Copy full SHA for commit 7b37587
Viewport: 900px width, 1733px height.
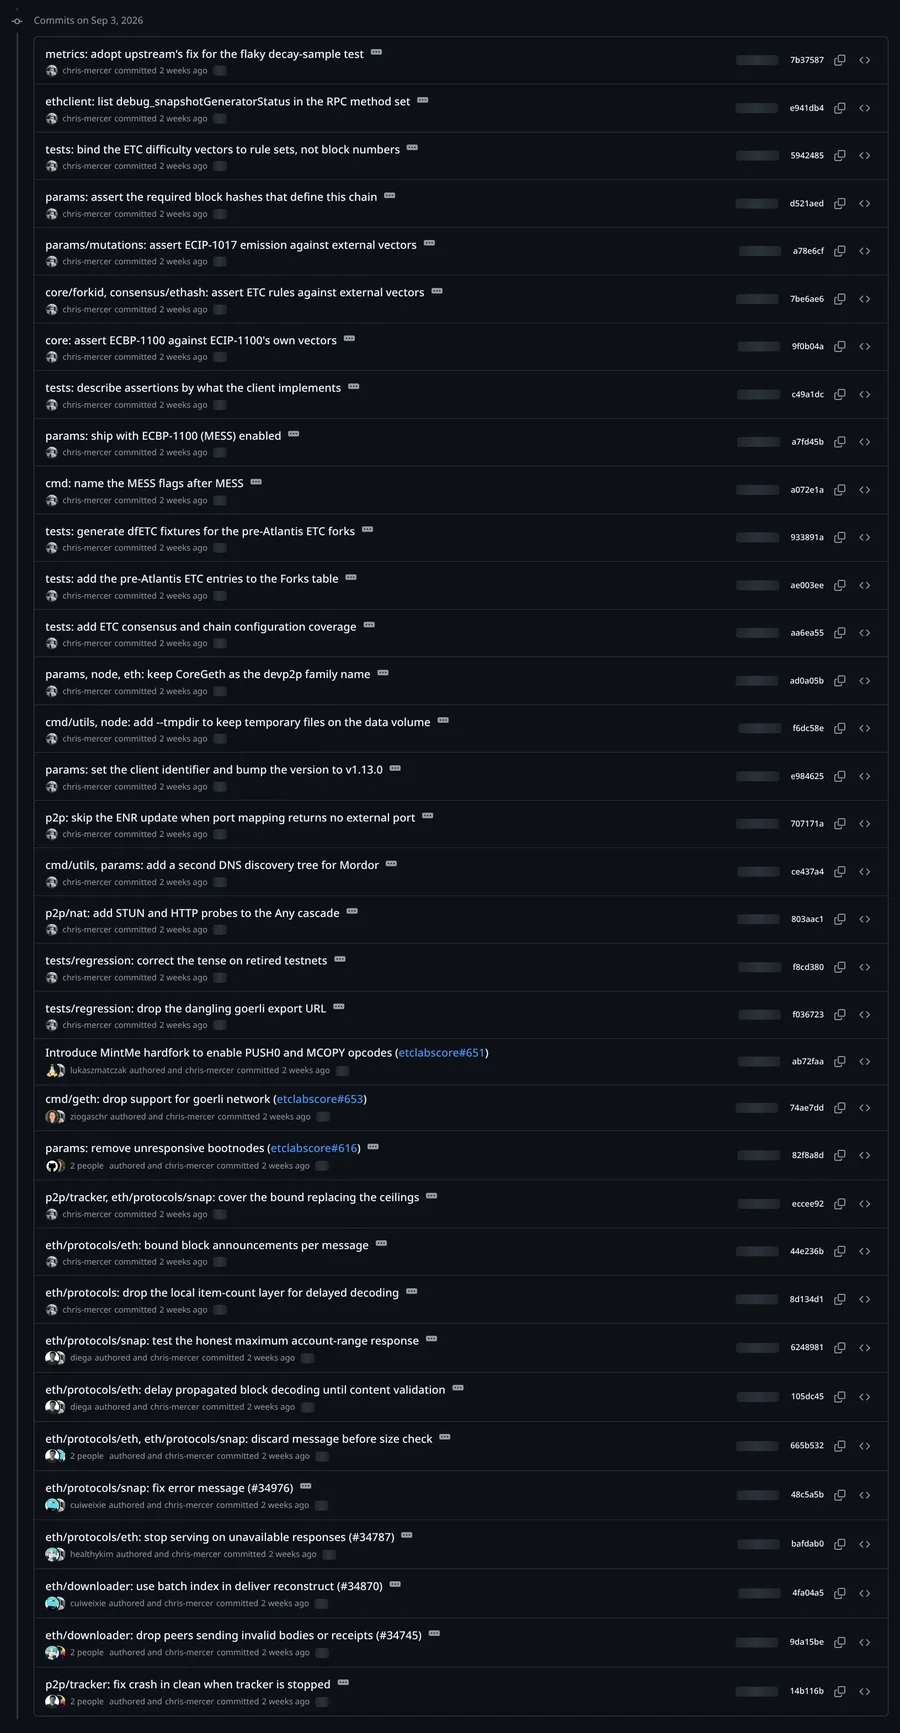(x=840, y=60)
